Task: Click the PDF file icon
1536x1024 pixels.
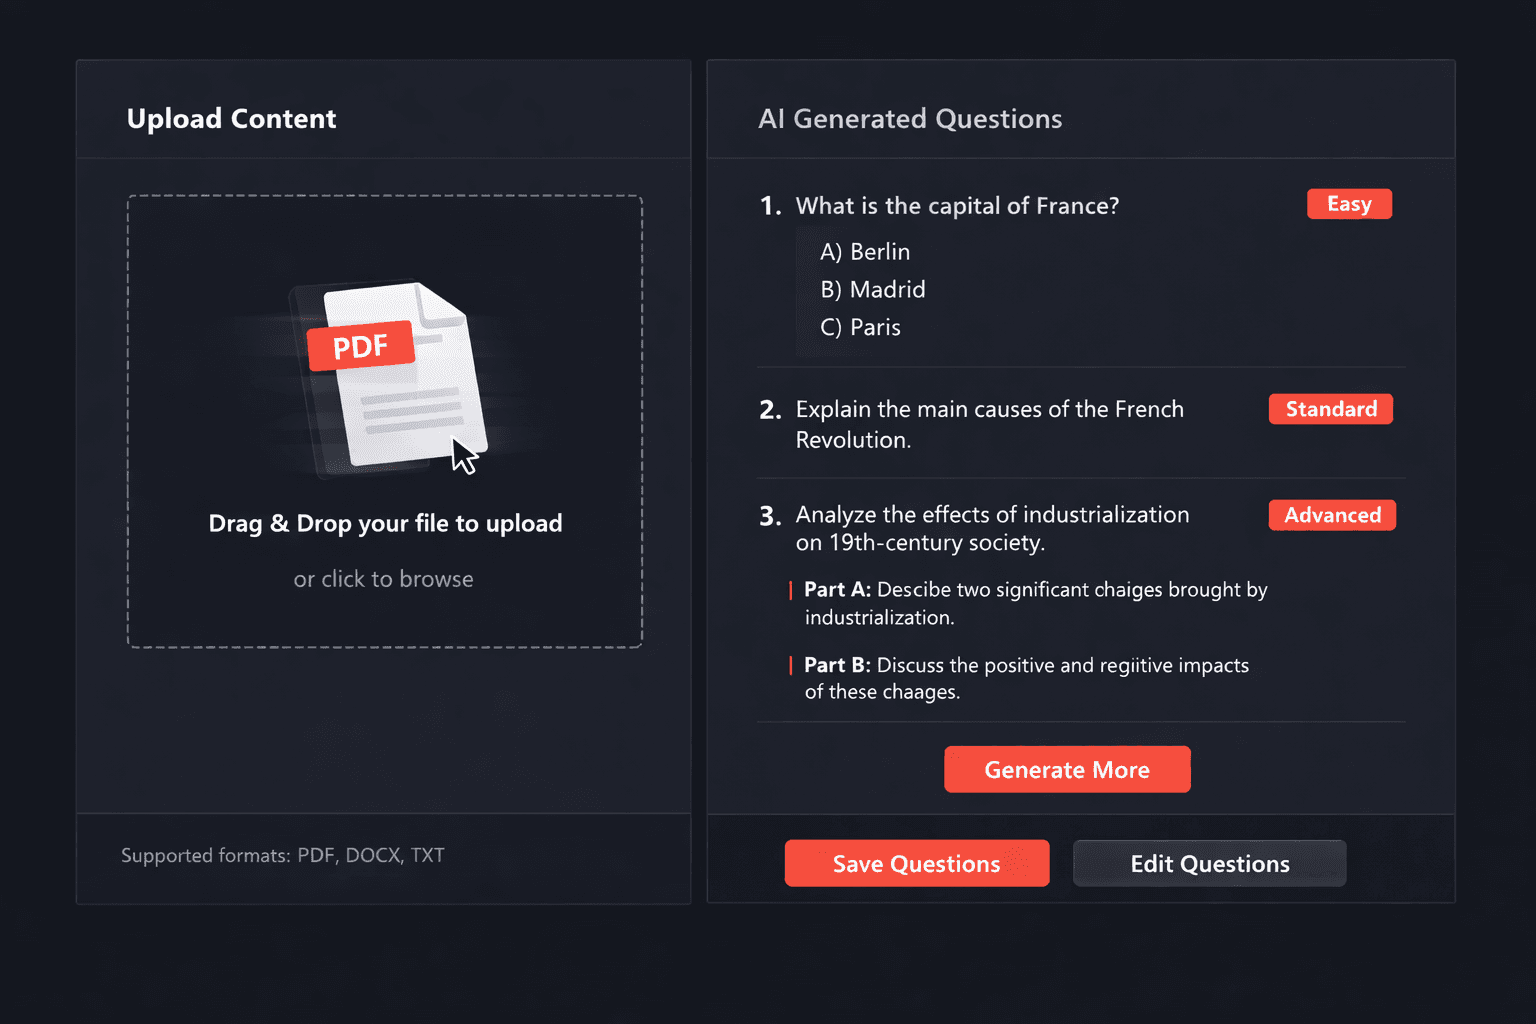Action: click(361, 345)
